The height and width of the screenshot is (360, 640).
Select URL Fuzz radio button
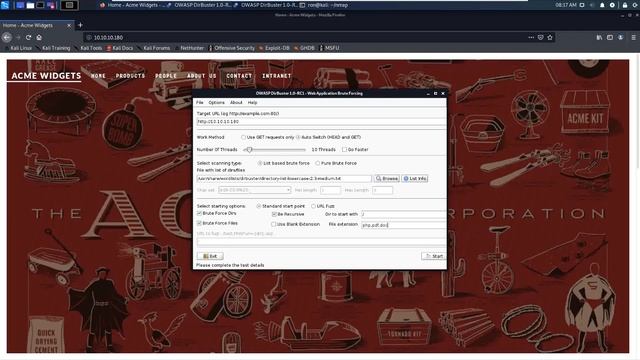pyautogui.click(x=313, y=207)
